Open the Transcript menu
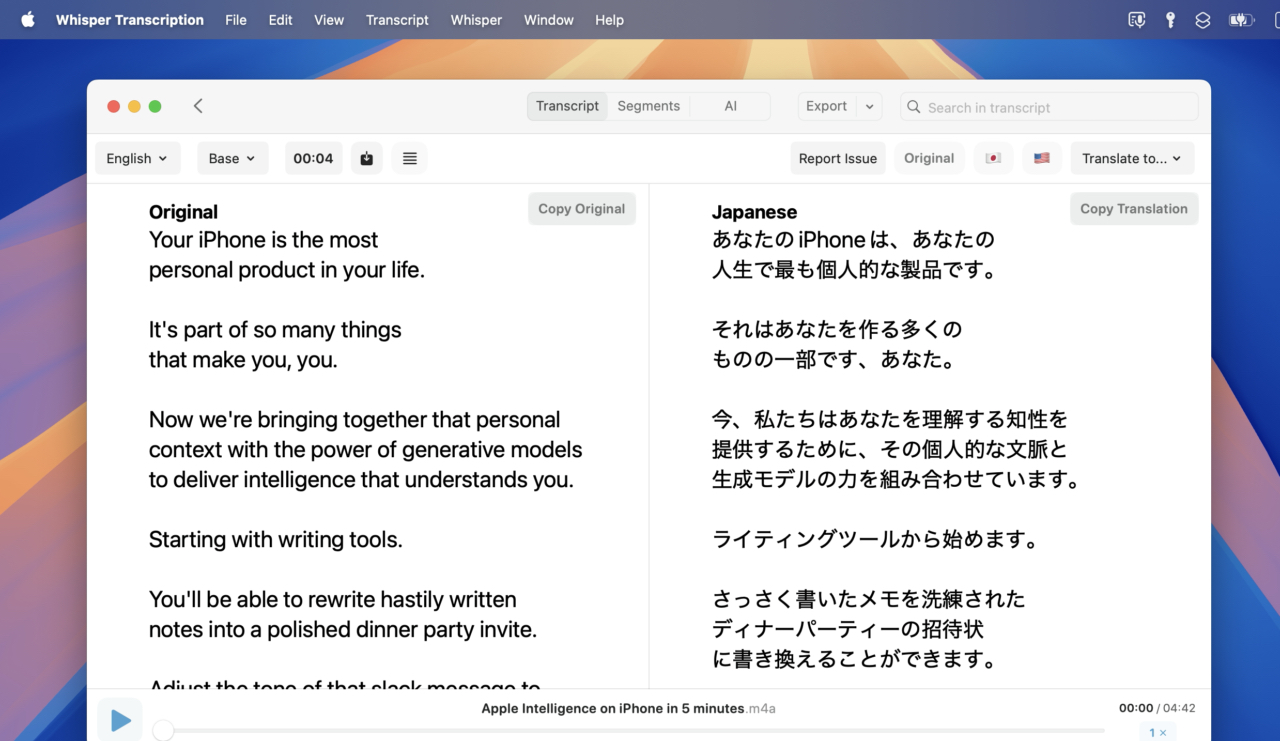 coord(397,19)
